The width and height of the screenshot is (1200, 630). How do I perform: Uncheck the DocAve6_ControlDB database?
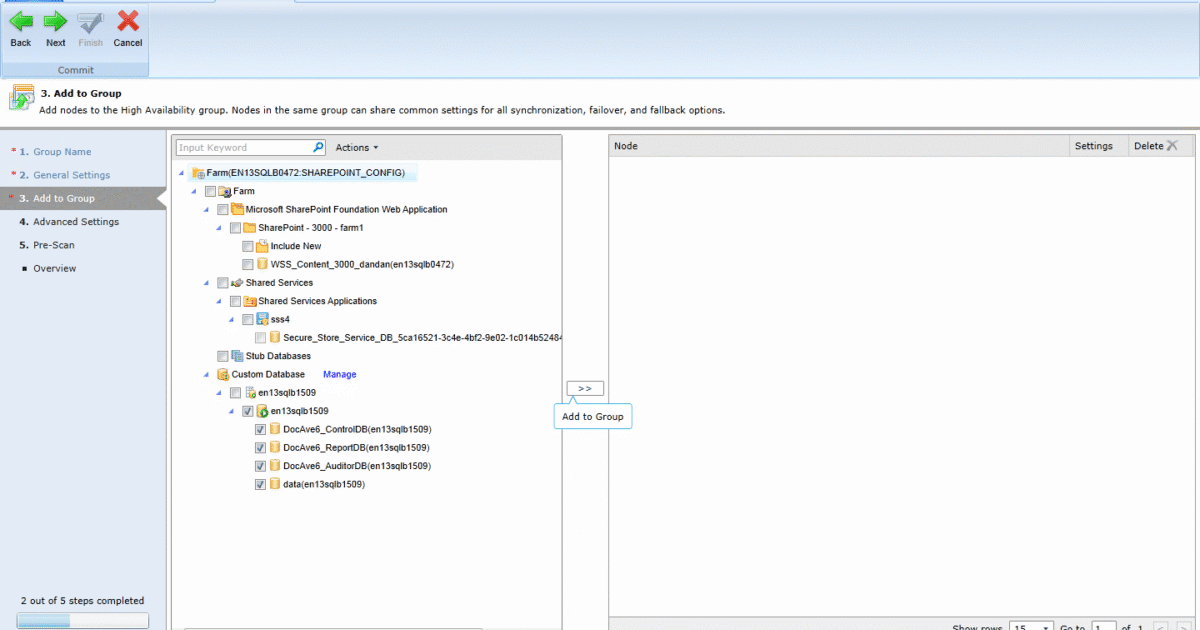coord(260,429)
